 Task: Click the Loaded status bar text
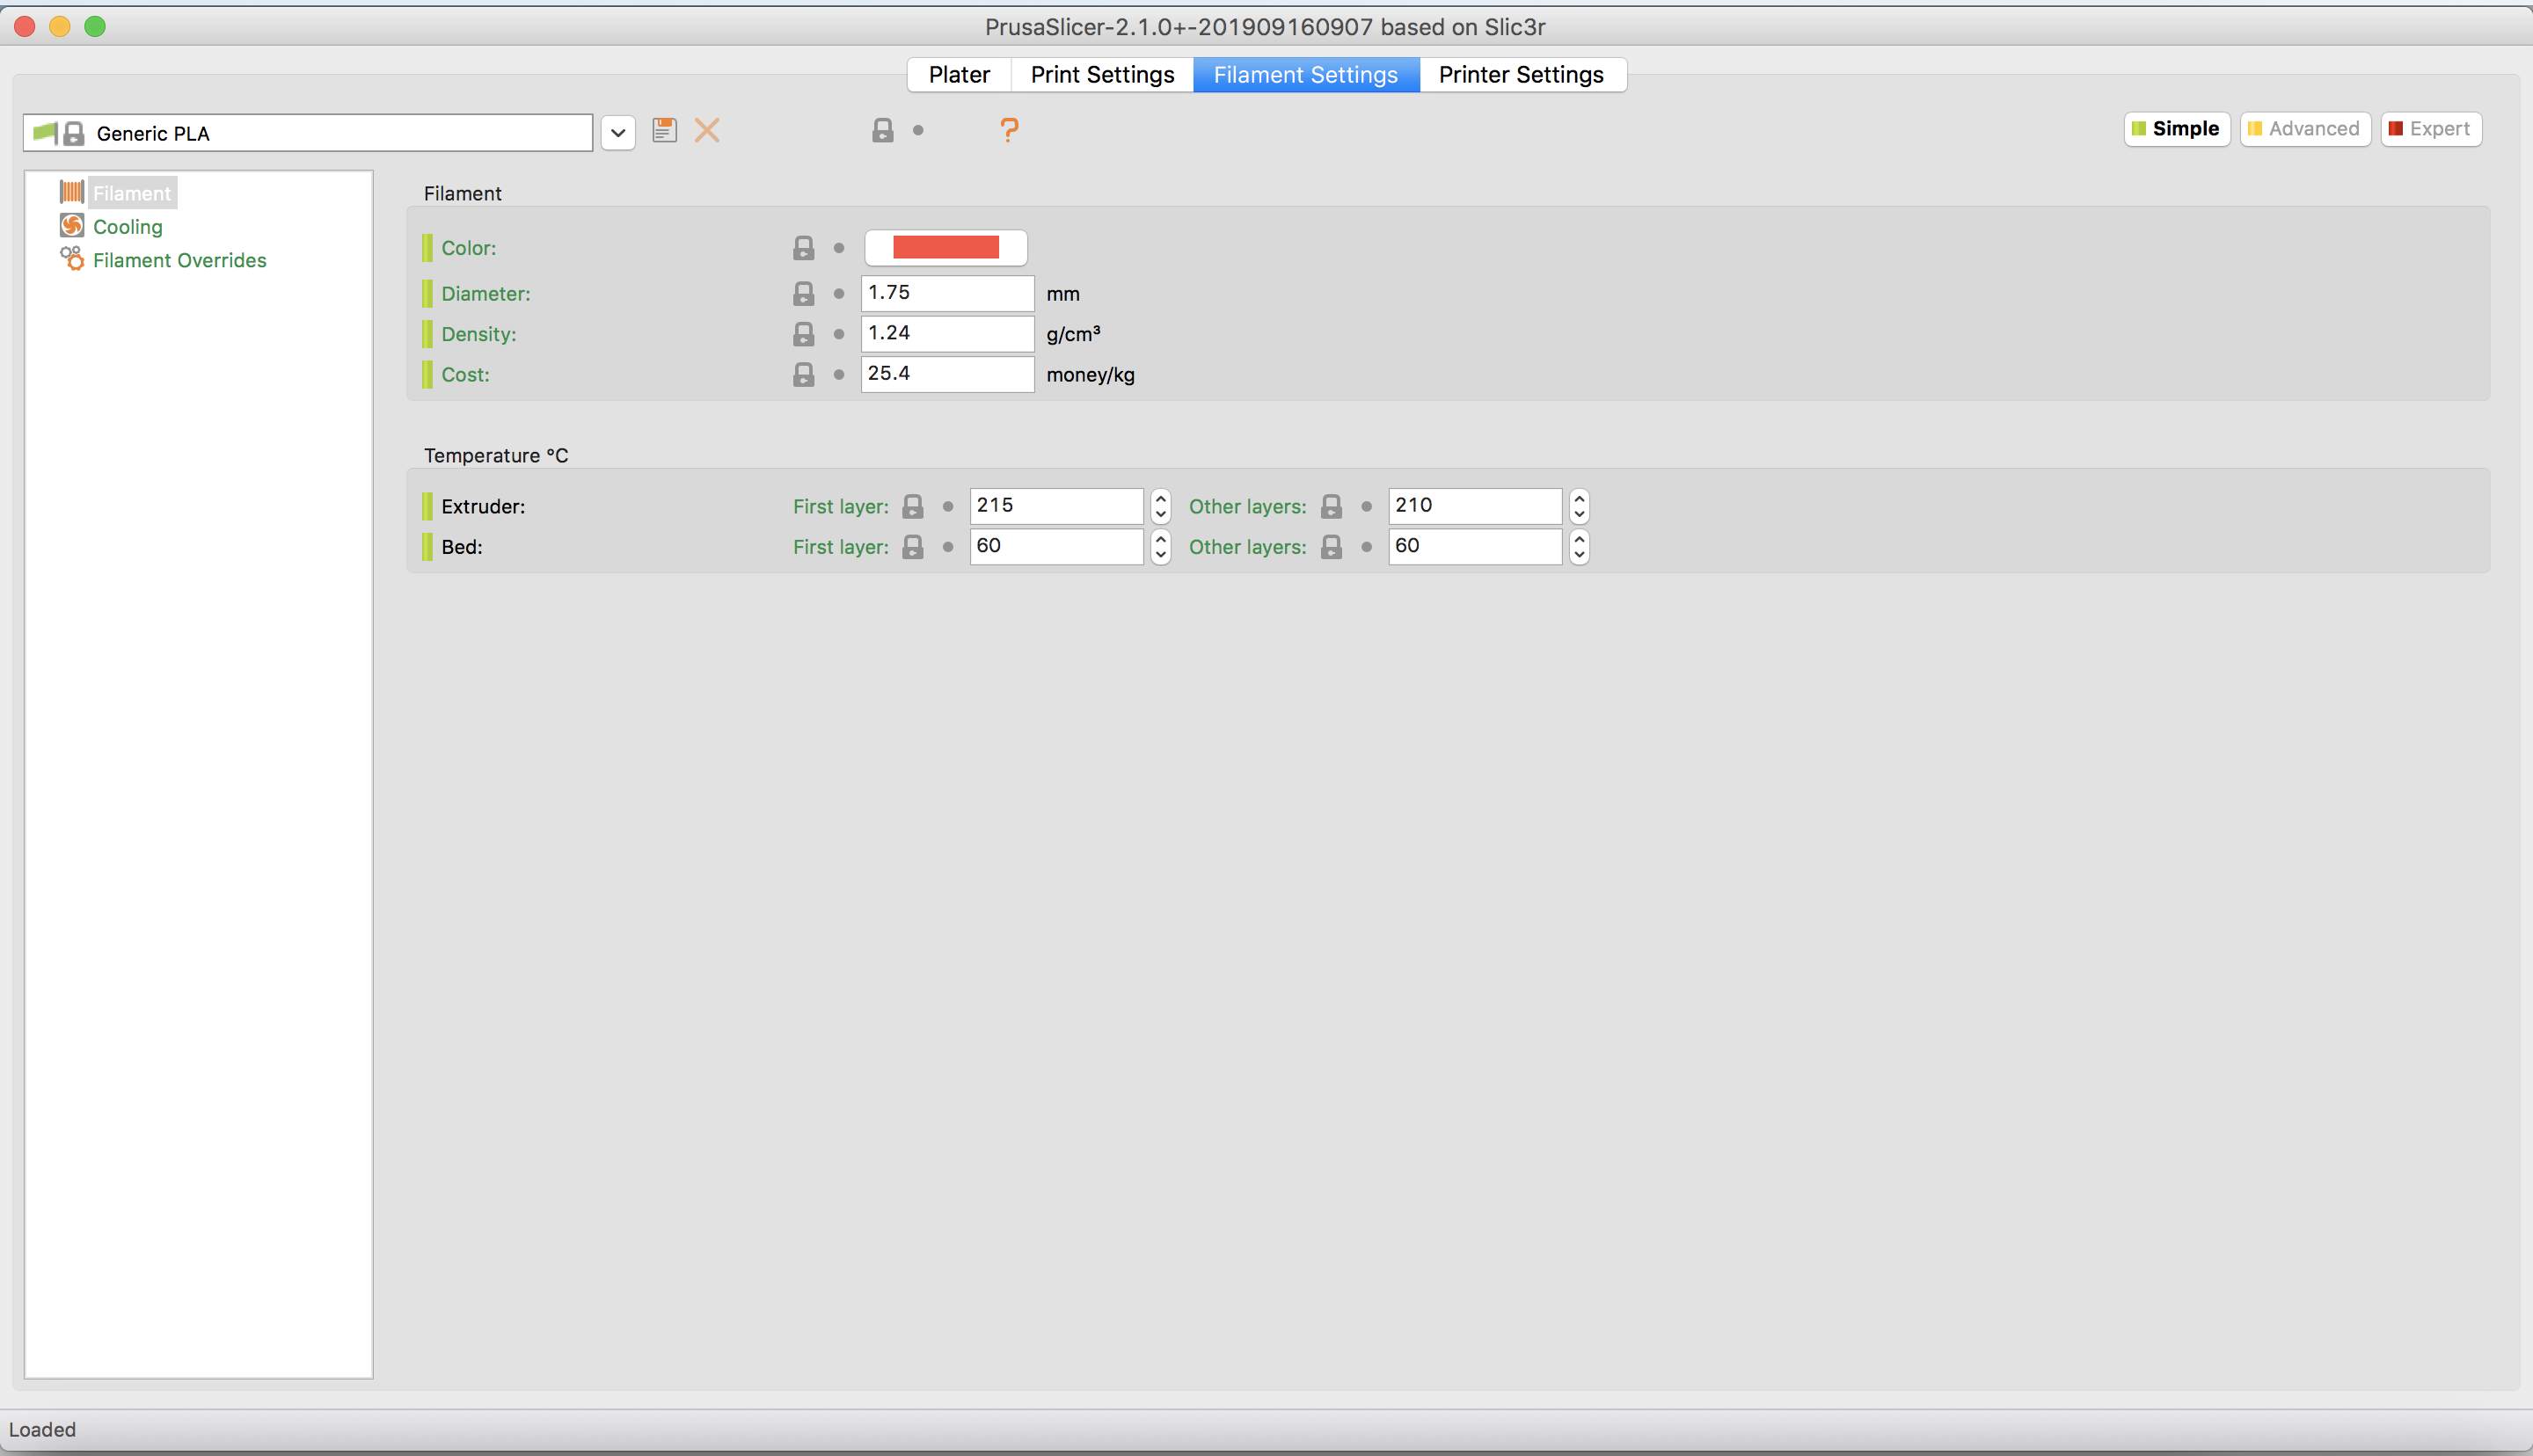(42, 1430)
